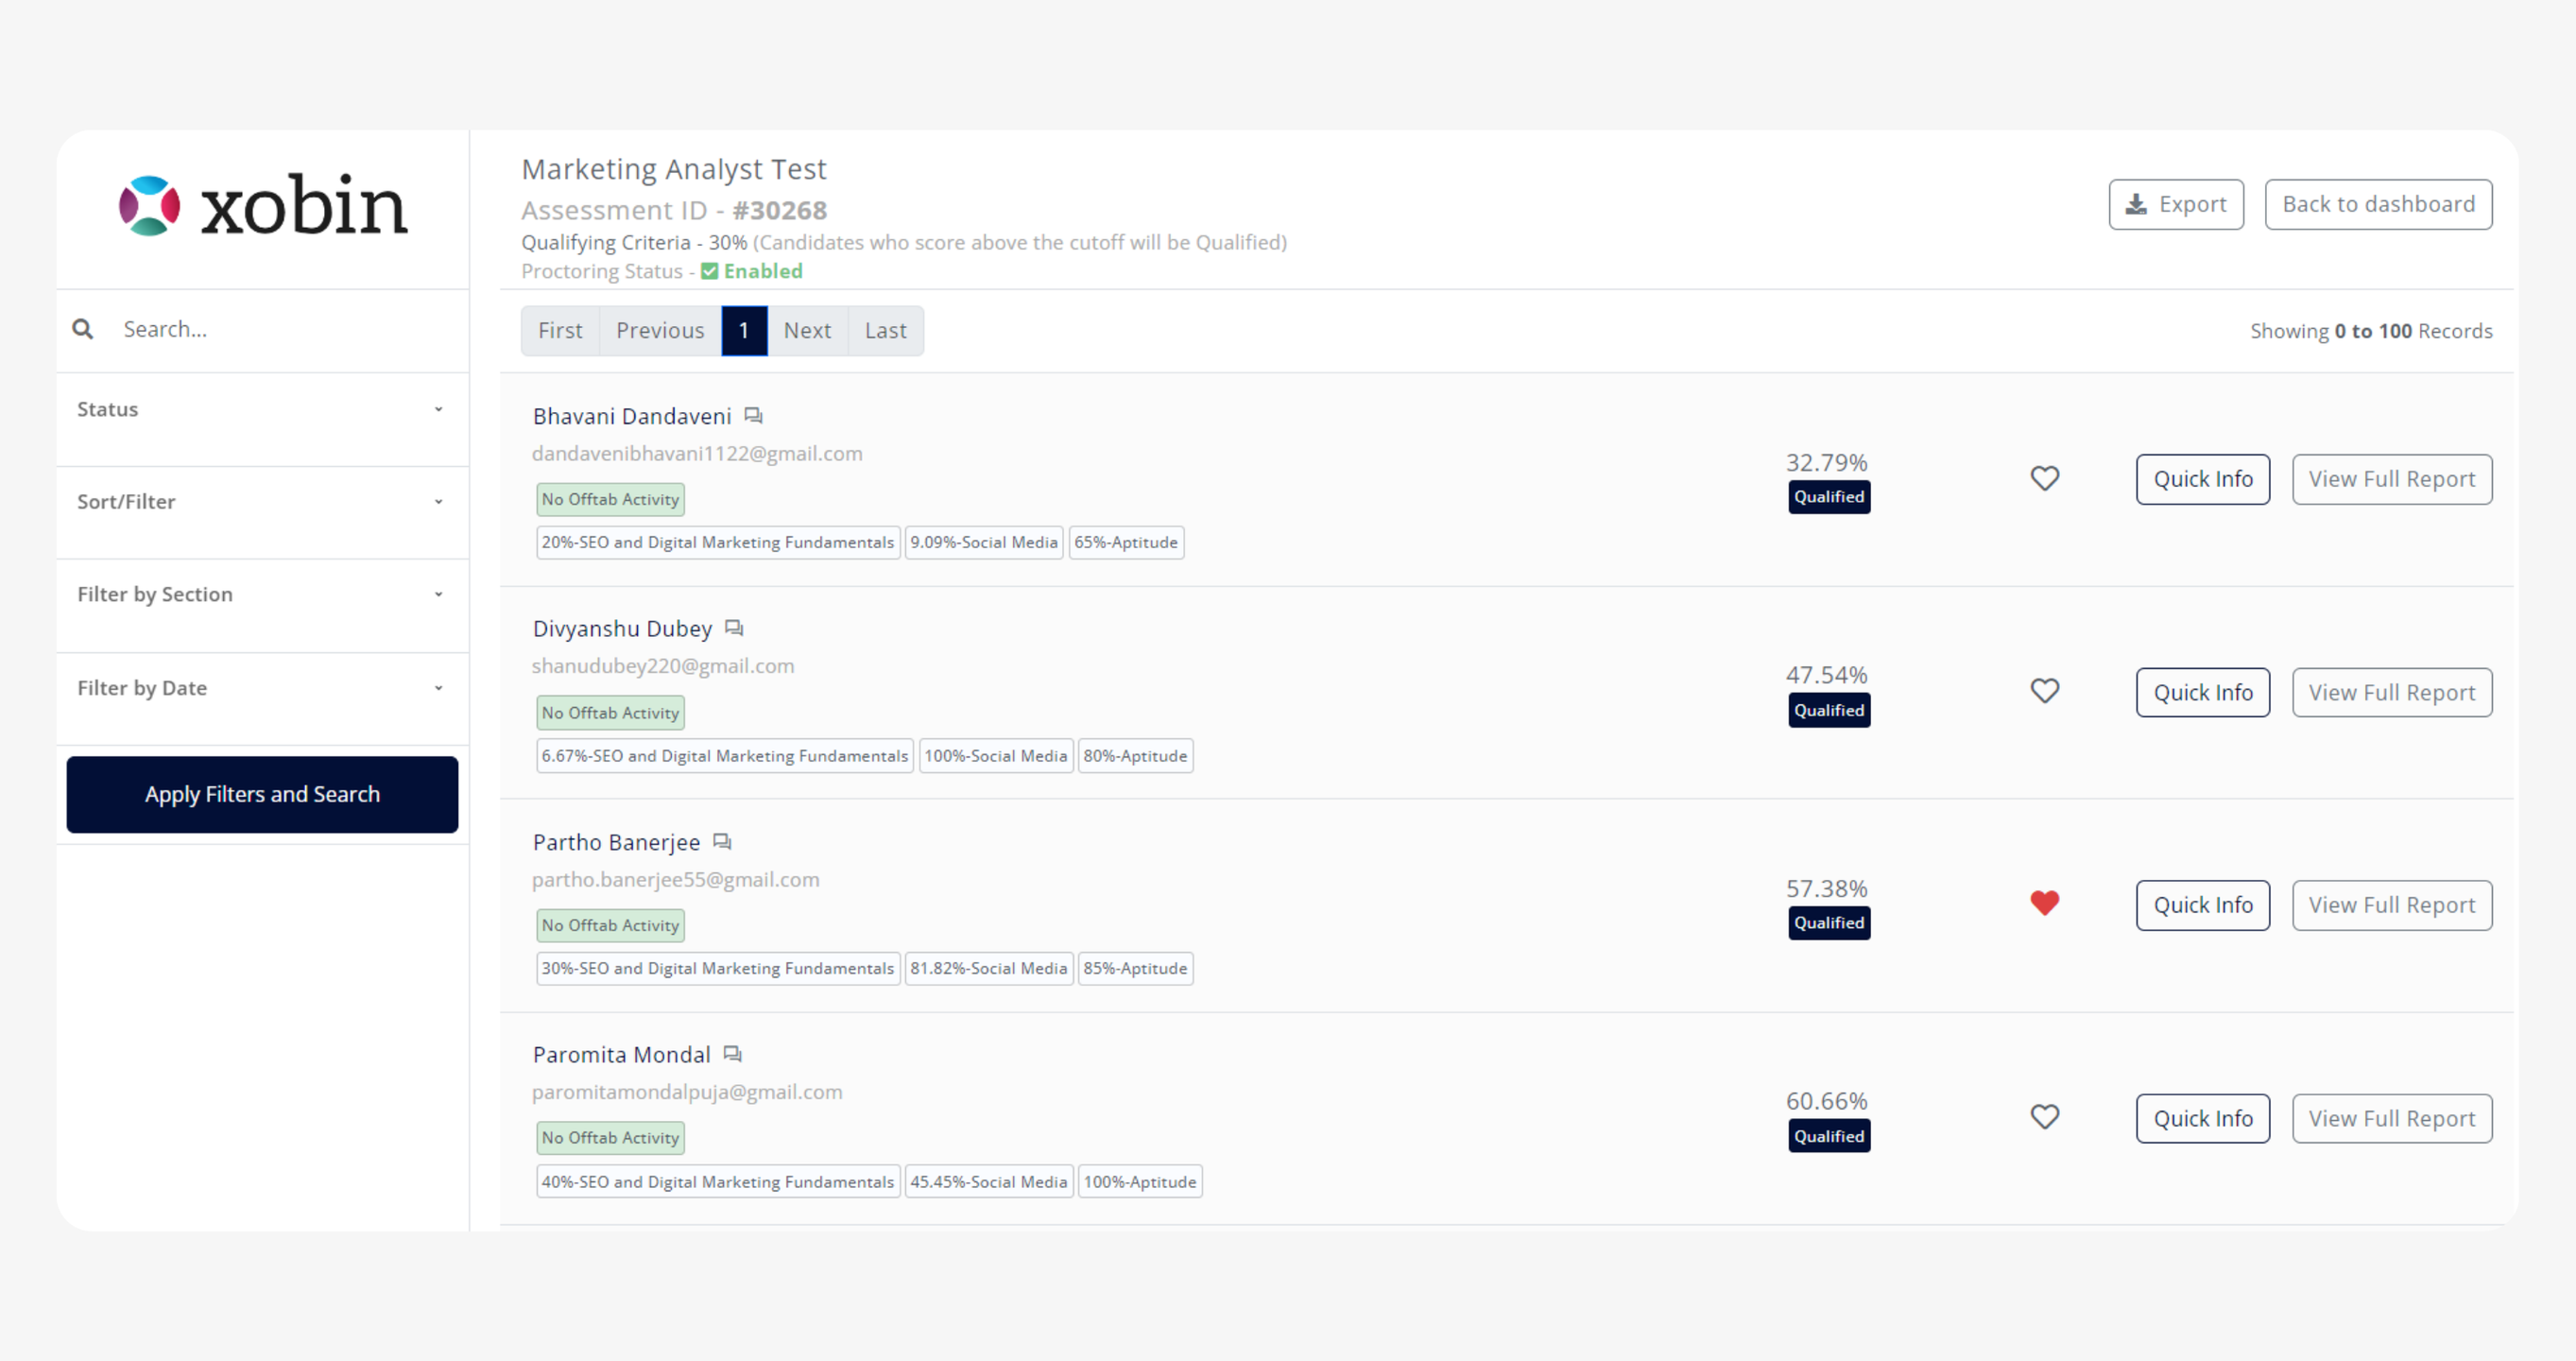Focus the Search input field

click(280, 329)
